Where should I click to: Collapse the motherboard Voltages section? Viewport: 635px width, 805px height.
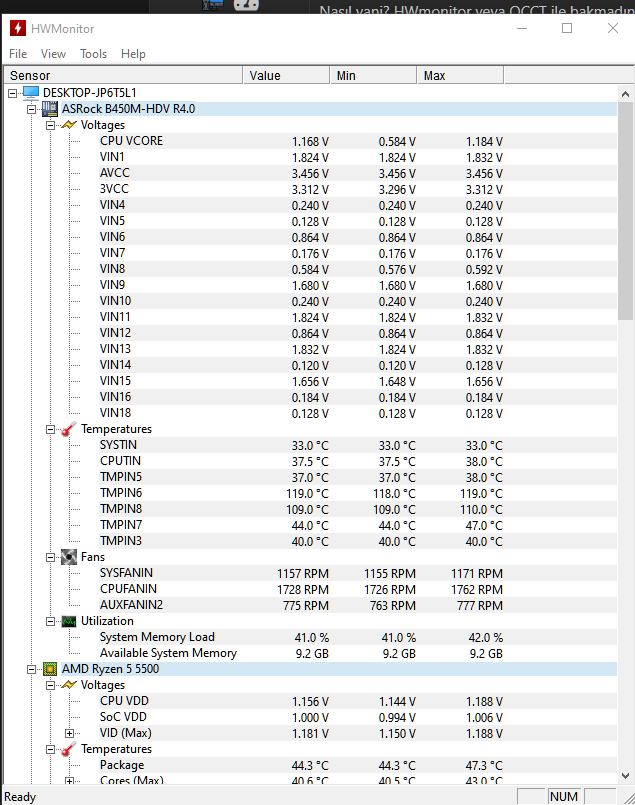coord(50,125)
